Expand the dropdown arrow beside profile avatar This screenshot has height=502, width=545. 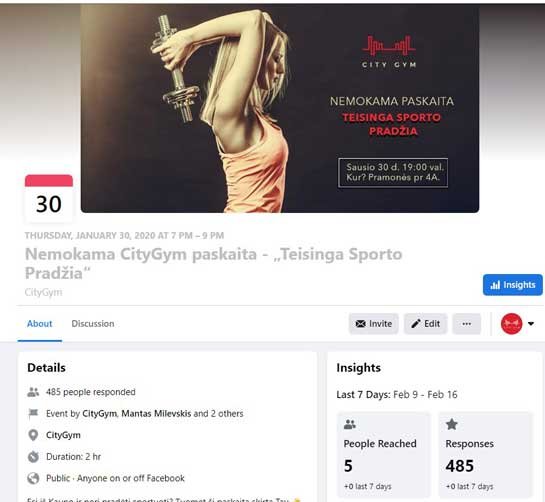[x=531, y=324]
